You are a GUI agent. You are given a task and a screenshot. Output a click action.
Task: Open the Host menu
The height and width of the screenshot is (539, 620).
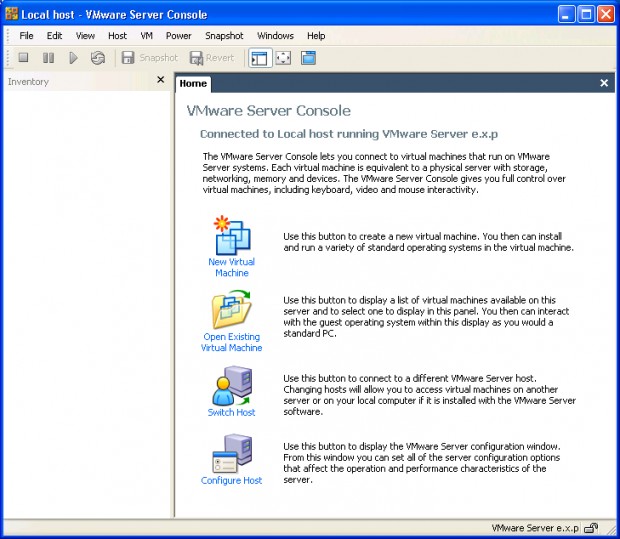pos(117,36)
